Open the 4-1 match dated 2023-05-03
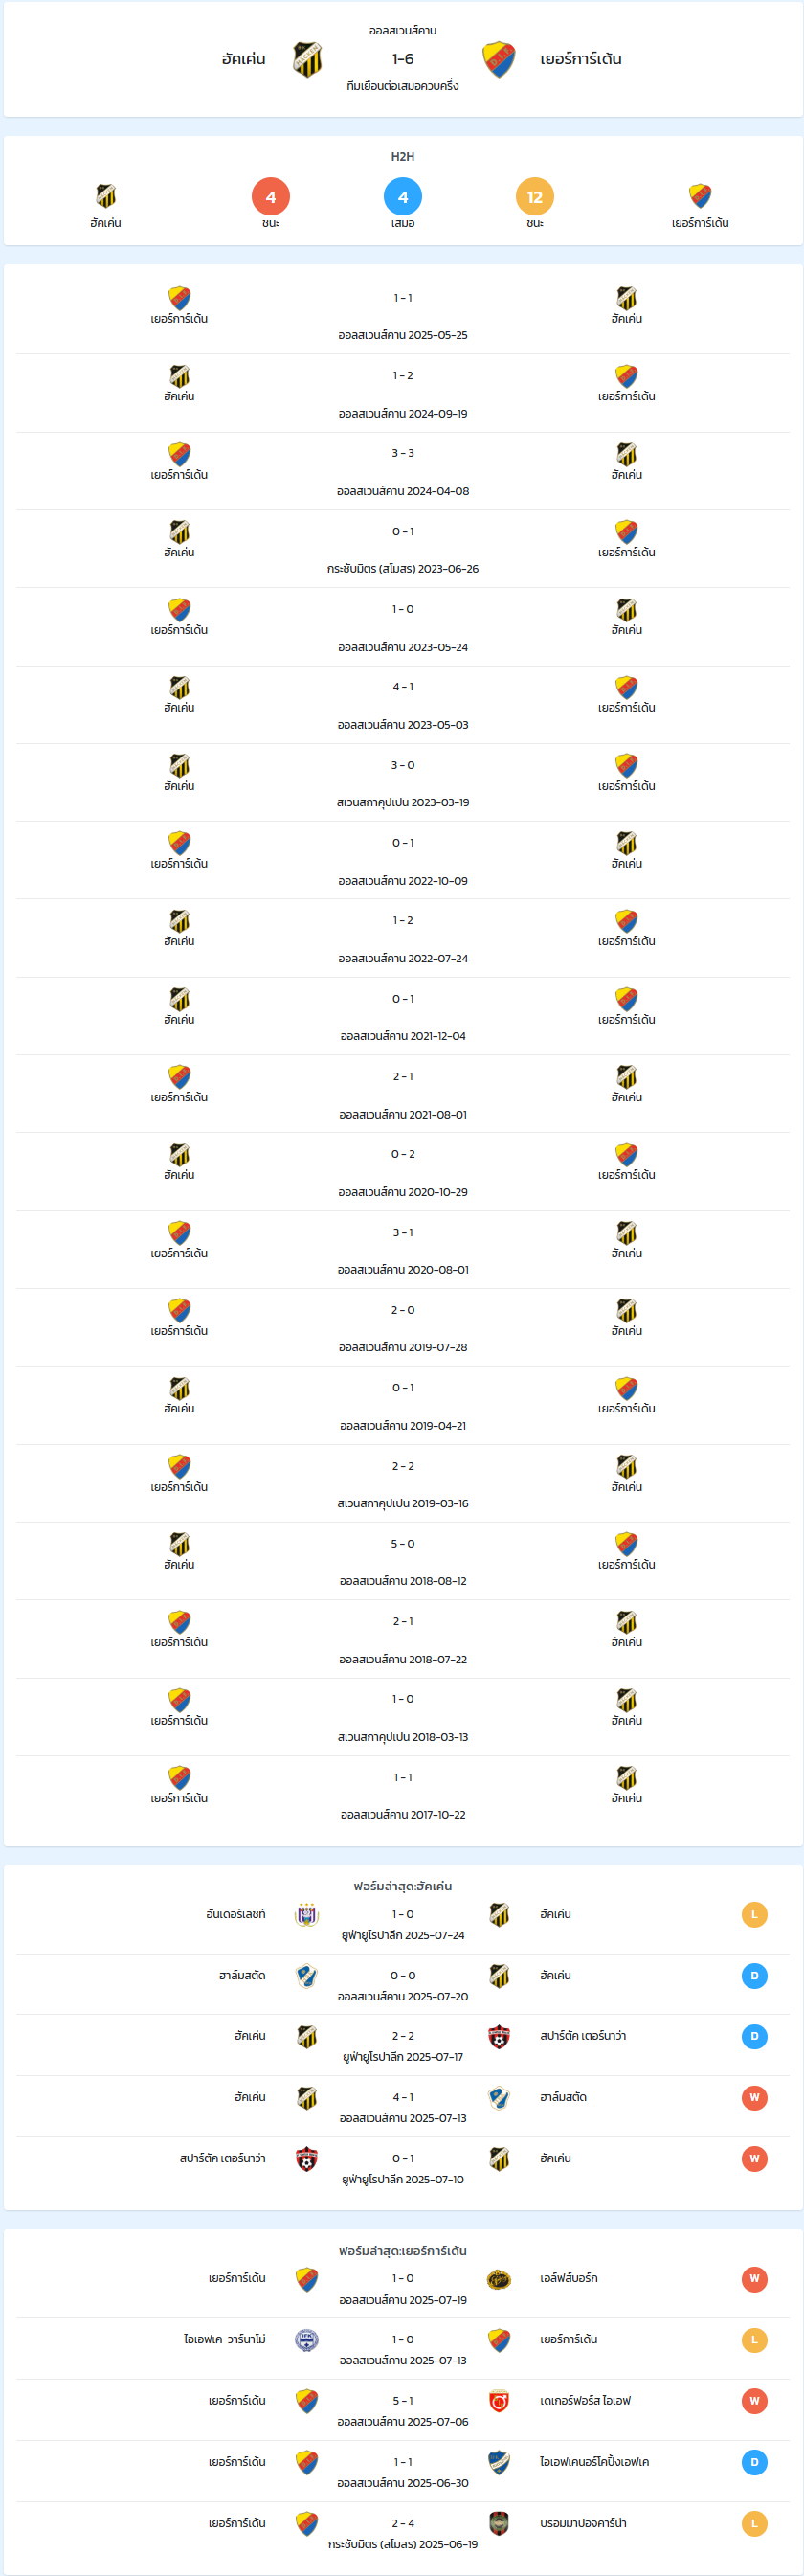 point(403,705)
